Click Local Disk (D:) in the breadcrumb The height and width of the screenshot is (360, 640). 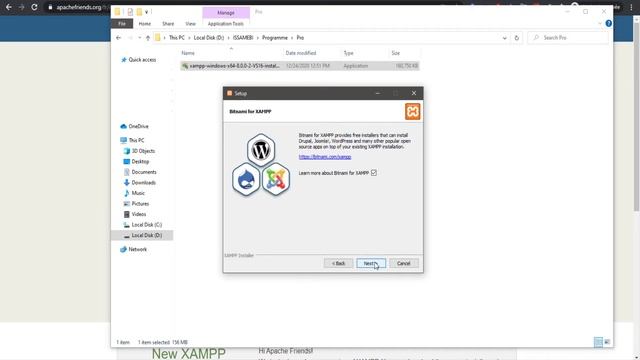(209, 38)
